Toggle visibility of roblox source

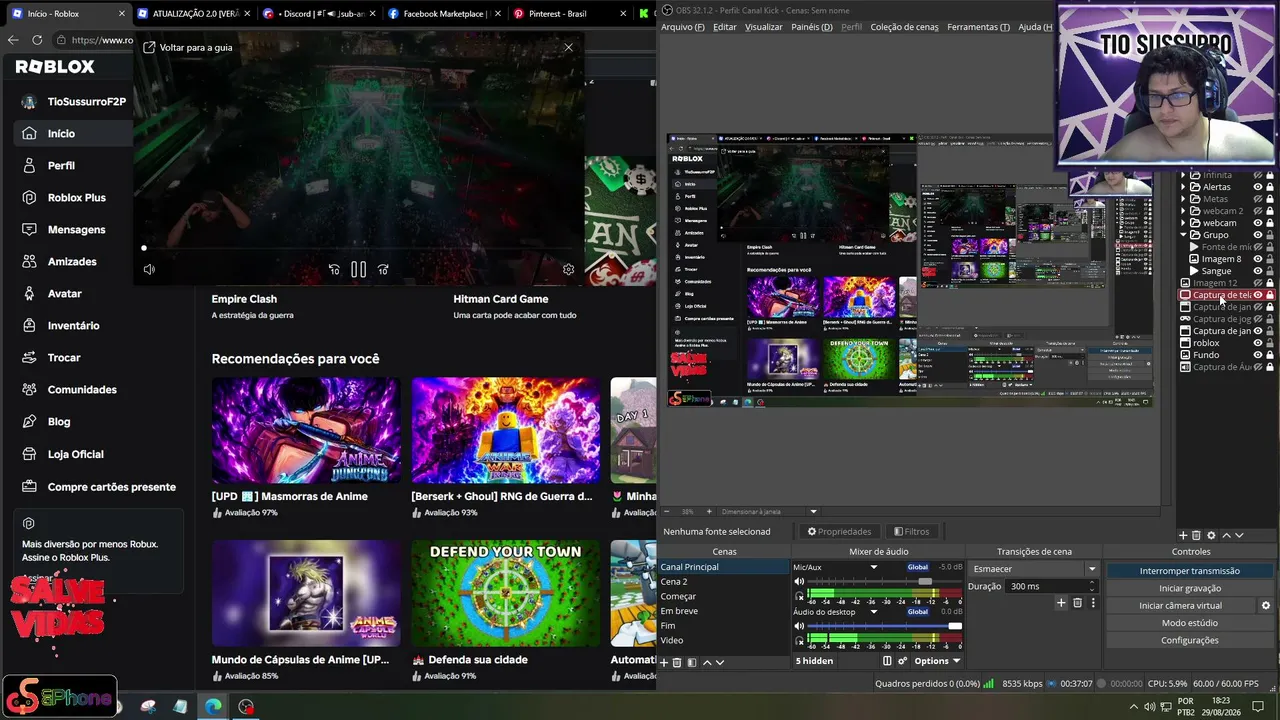point(1258,343)
